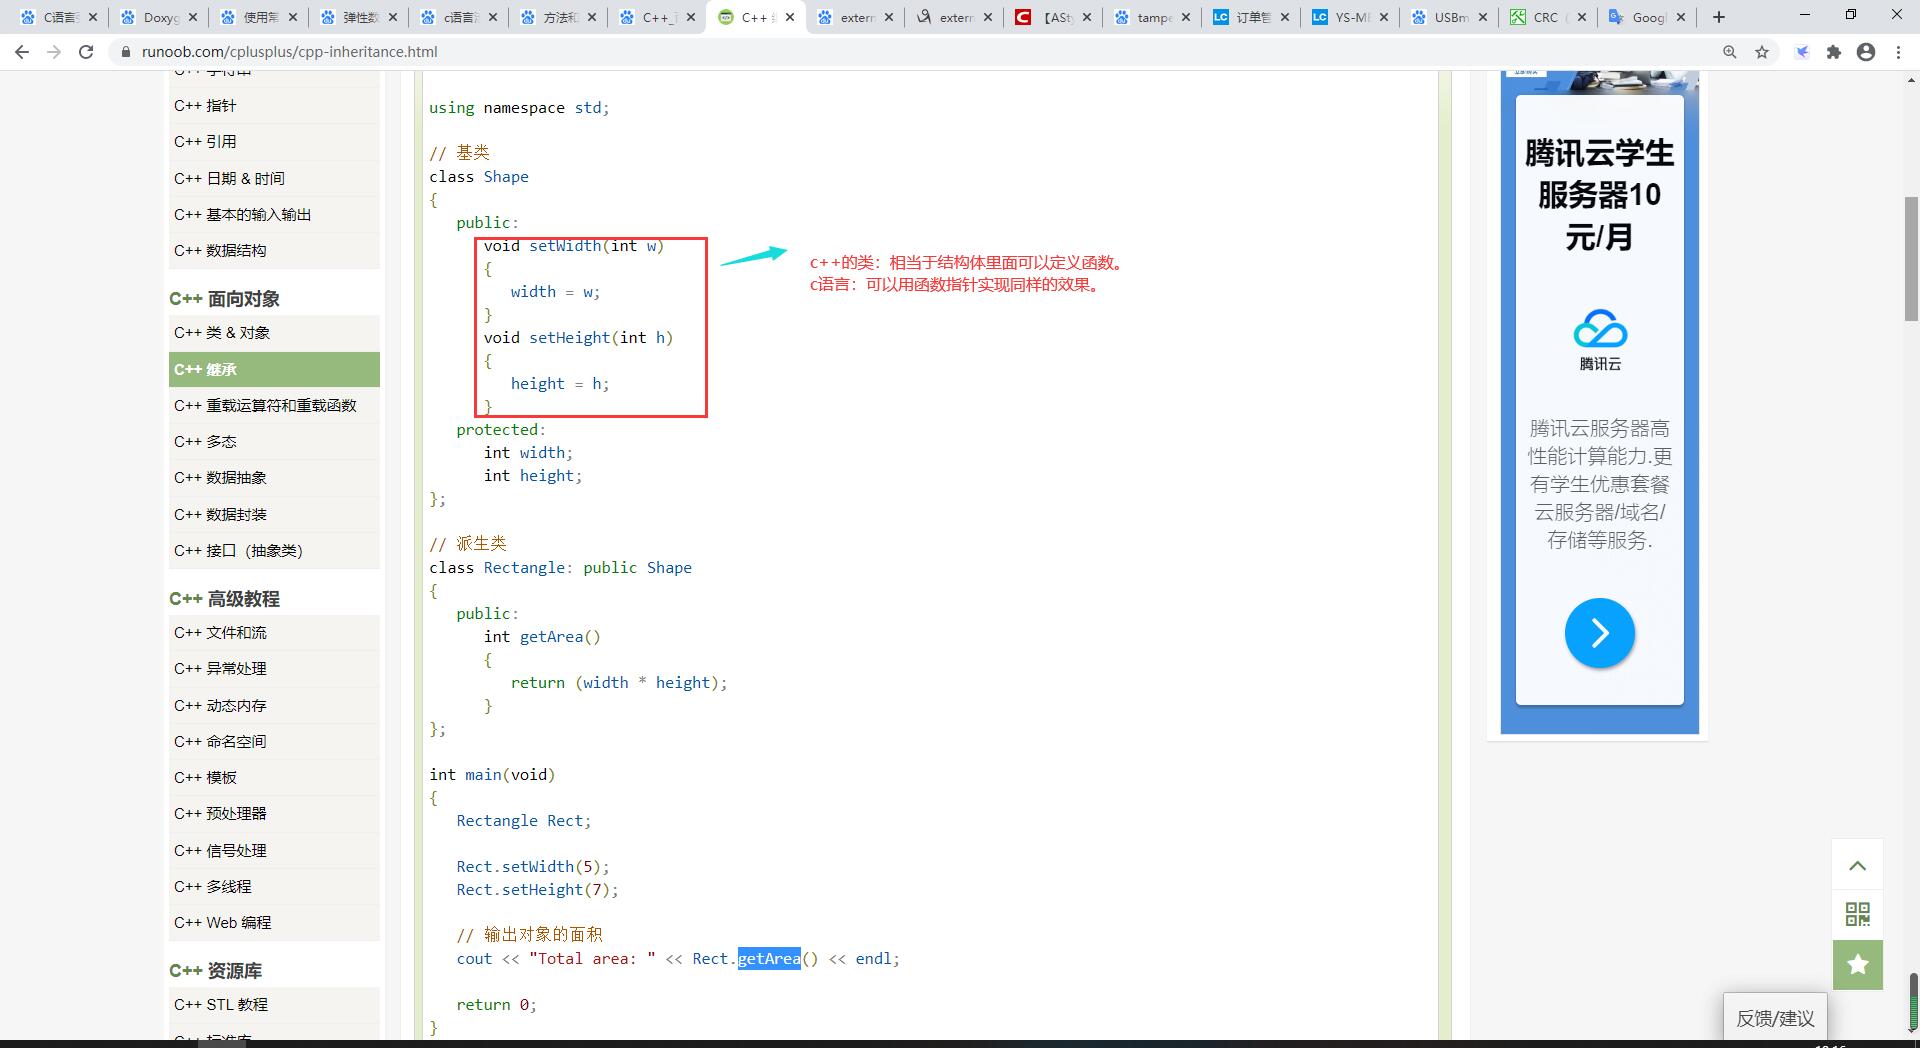Click the browser back navigation arrow

coord(22,52)
